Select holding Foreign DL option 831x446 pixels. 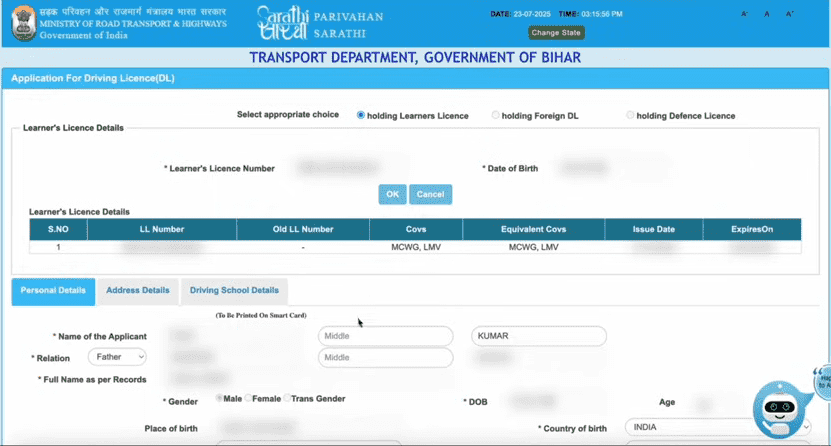pyautogui.click(x=496, y=115)
